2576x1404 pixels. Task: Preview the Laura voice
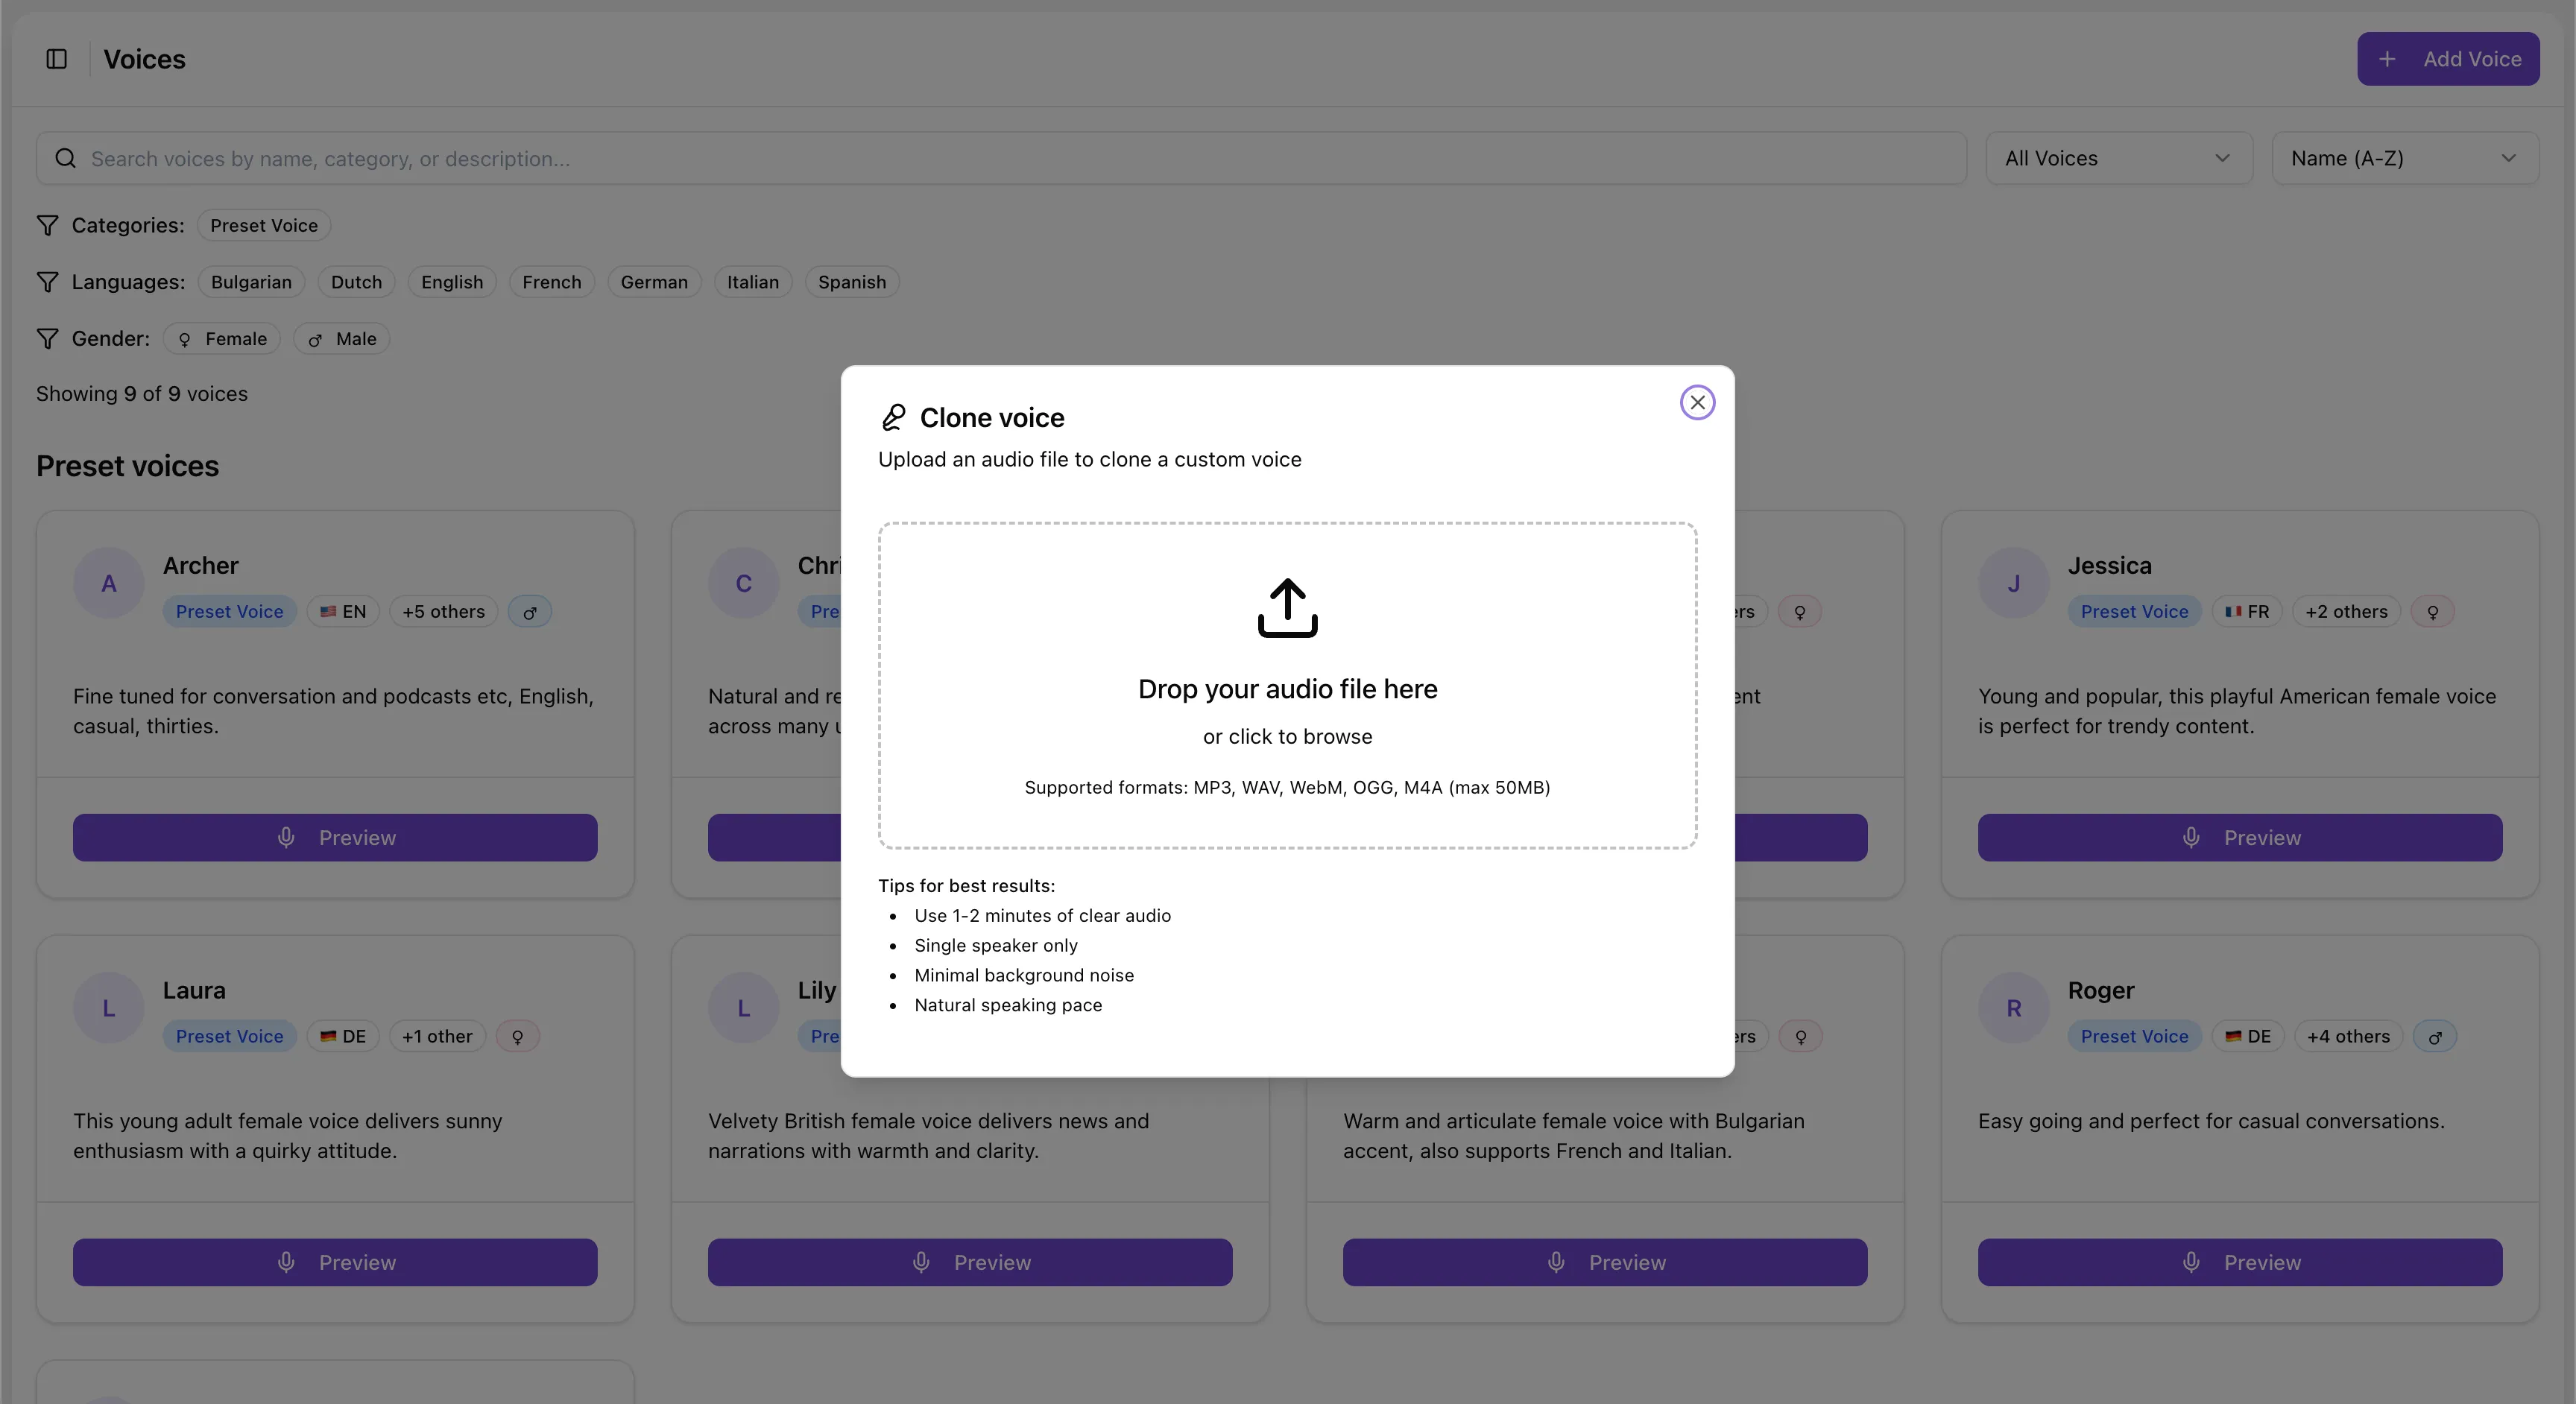pyautogui.click(x=335, y=1263)
